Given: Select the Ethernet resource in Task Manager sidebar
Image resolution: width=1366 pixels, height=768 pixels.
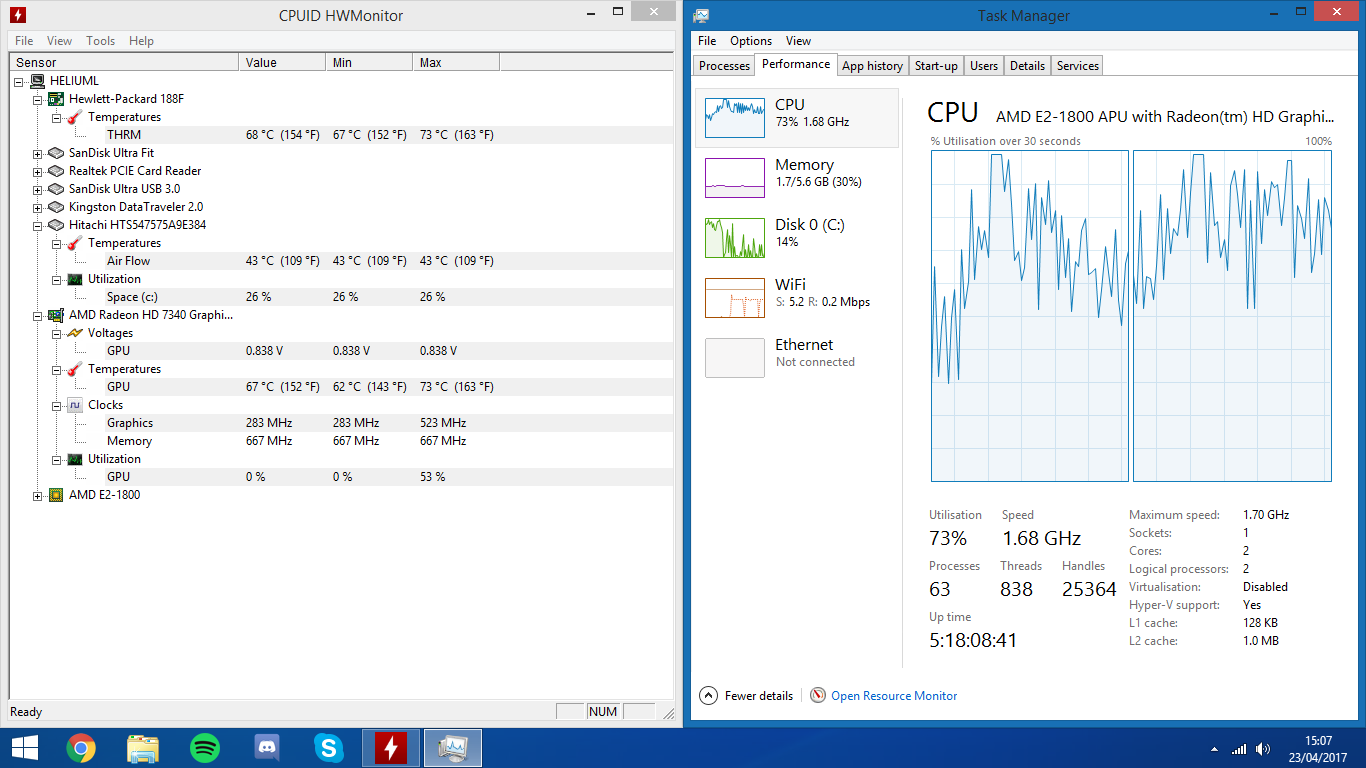Looking at the screenshot, I should point(797,358).
